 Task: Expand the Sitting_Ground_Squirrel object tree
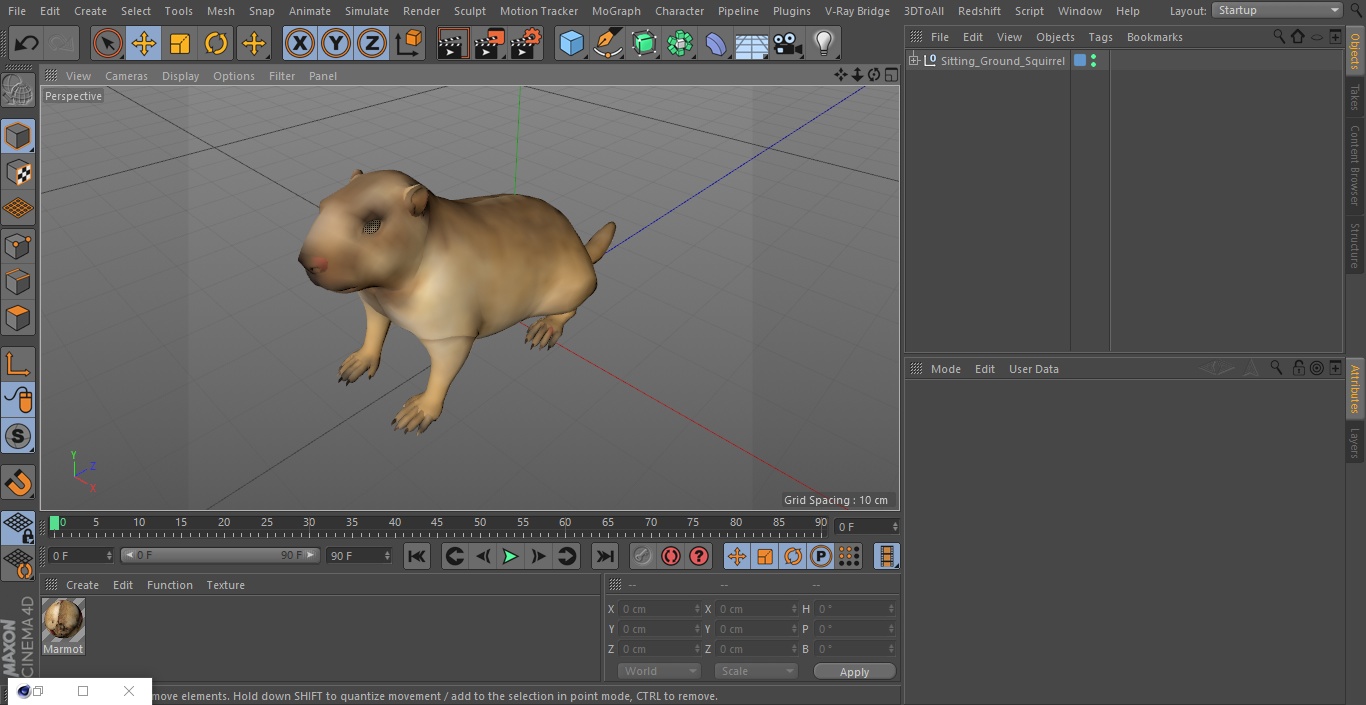pos(913,61)
